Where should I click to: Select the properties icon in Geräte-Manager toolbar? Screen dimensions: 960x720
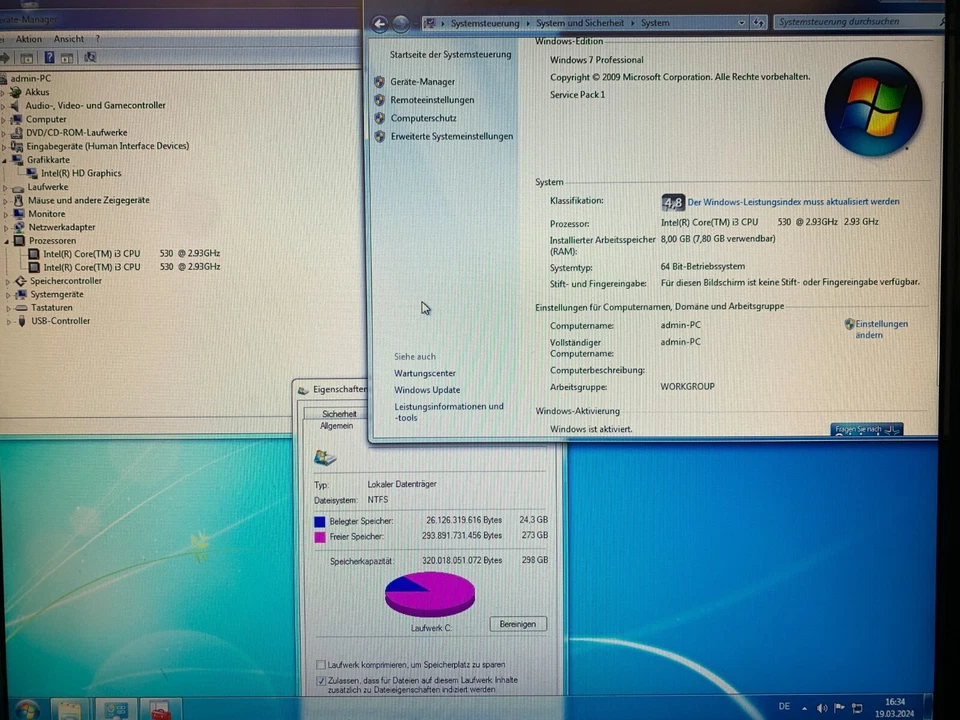click(66, 57)
